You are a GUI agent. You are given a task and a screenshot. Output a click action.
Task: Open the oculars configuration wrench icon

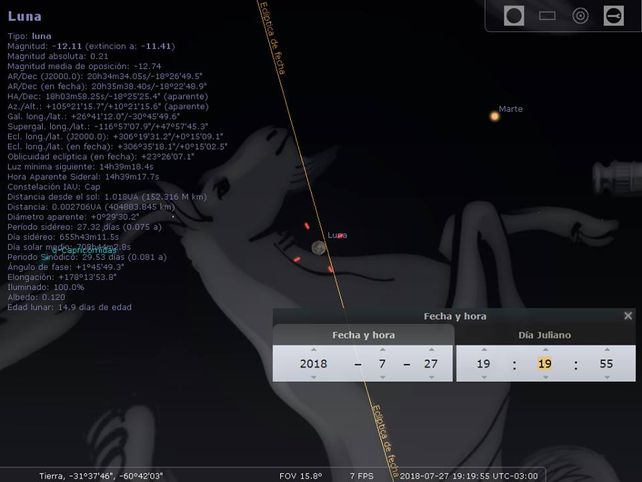point(614,16)
